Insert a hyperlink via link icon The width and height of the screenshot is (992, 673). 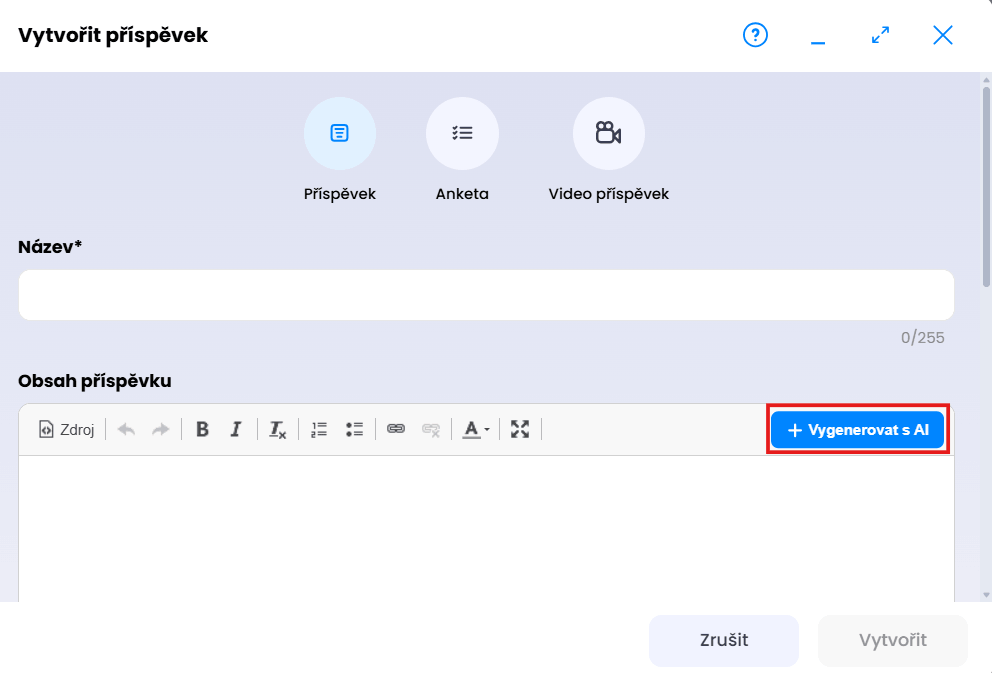[396, 430]
